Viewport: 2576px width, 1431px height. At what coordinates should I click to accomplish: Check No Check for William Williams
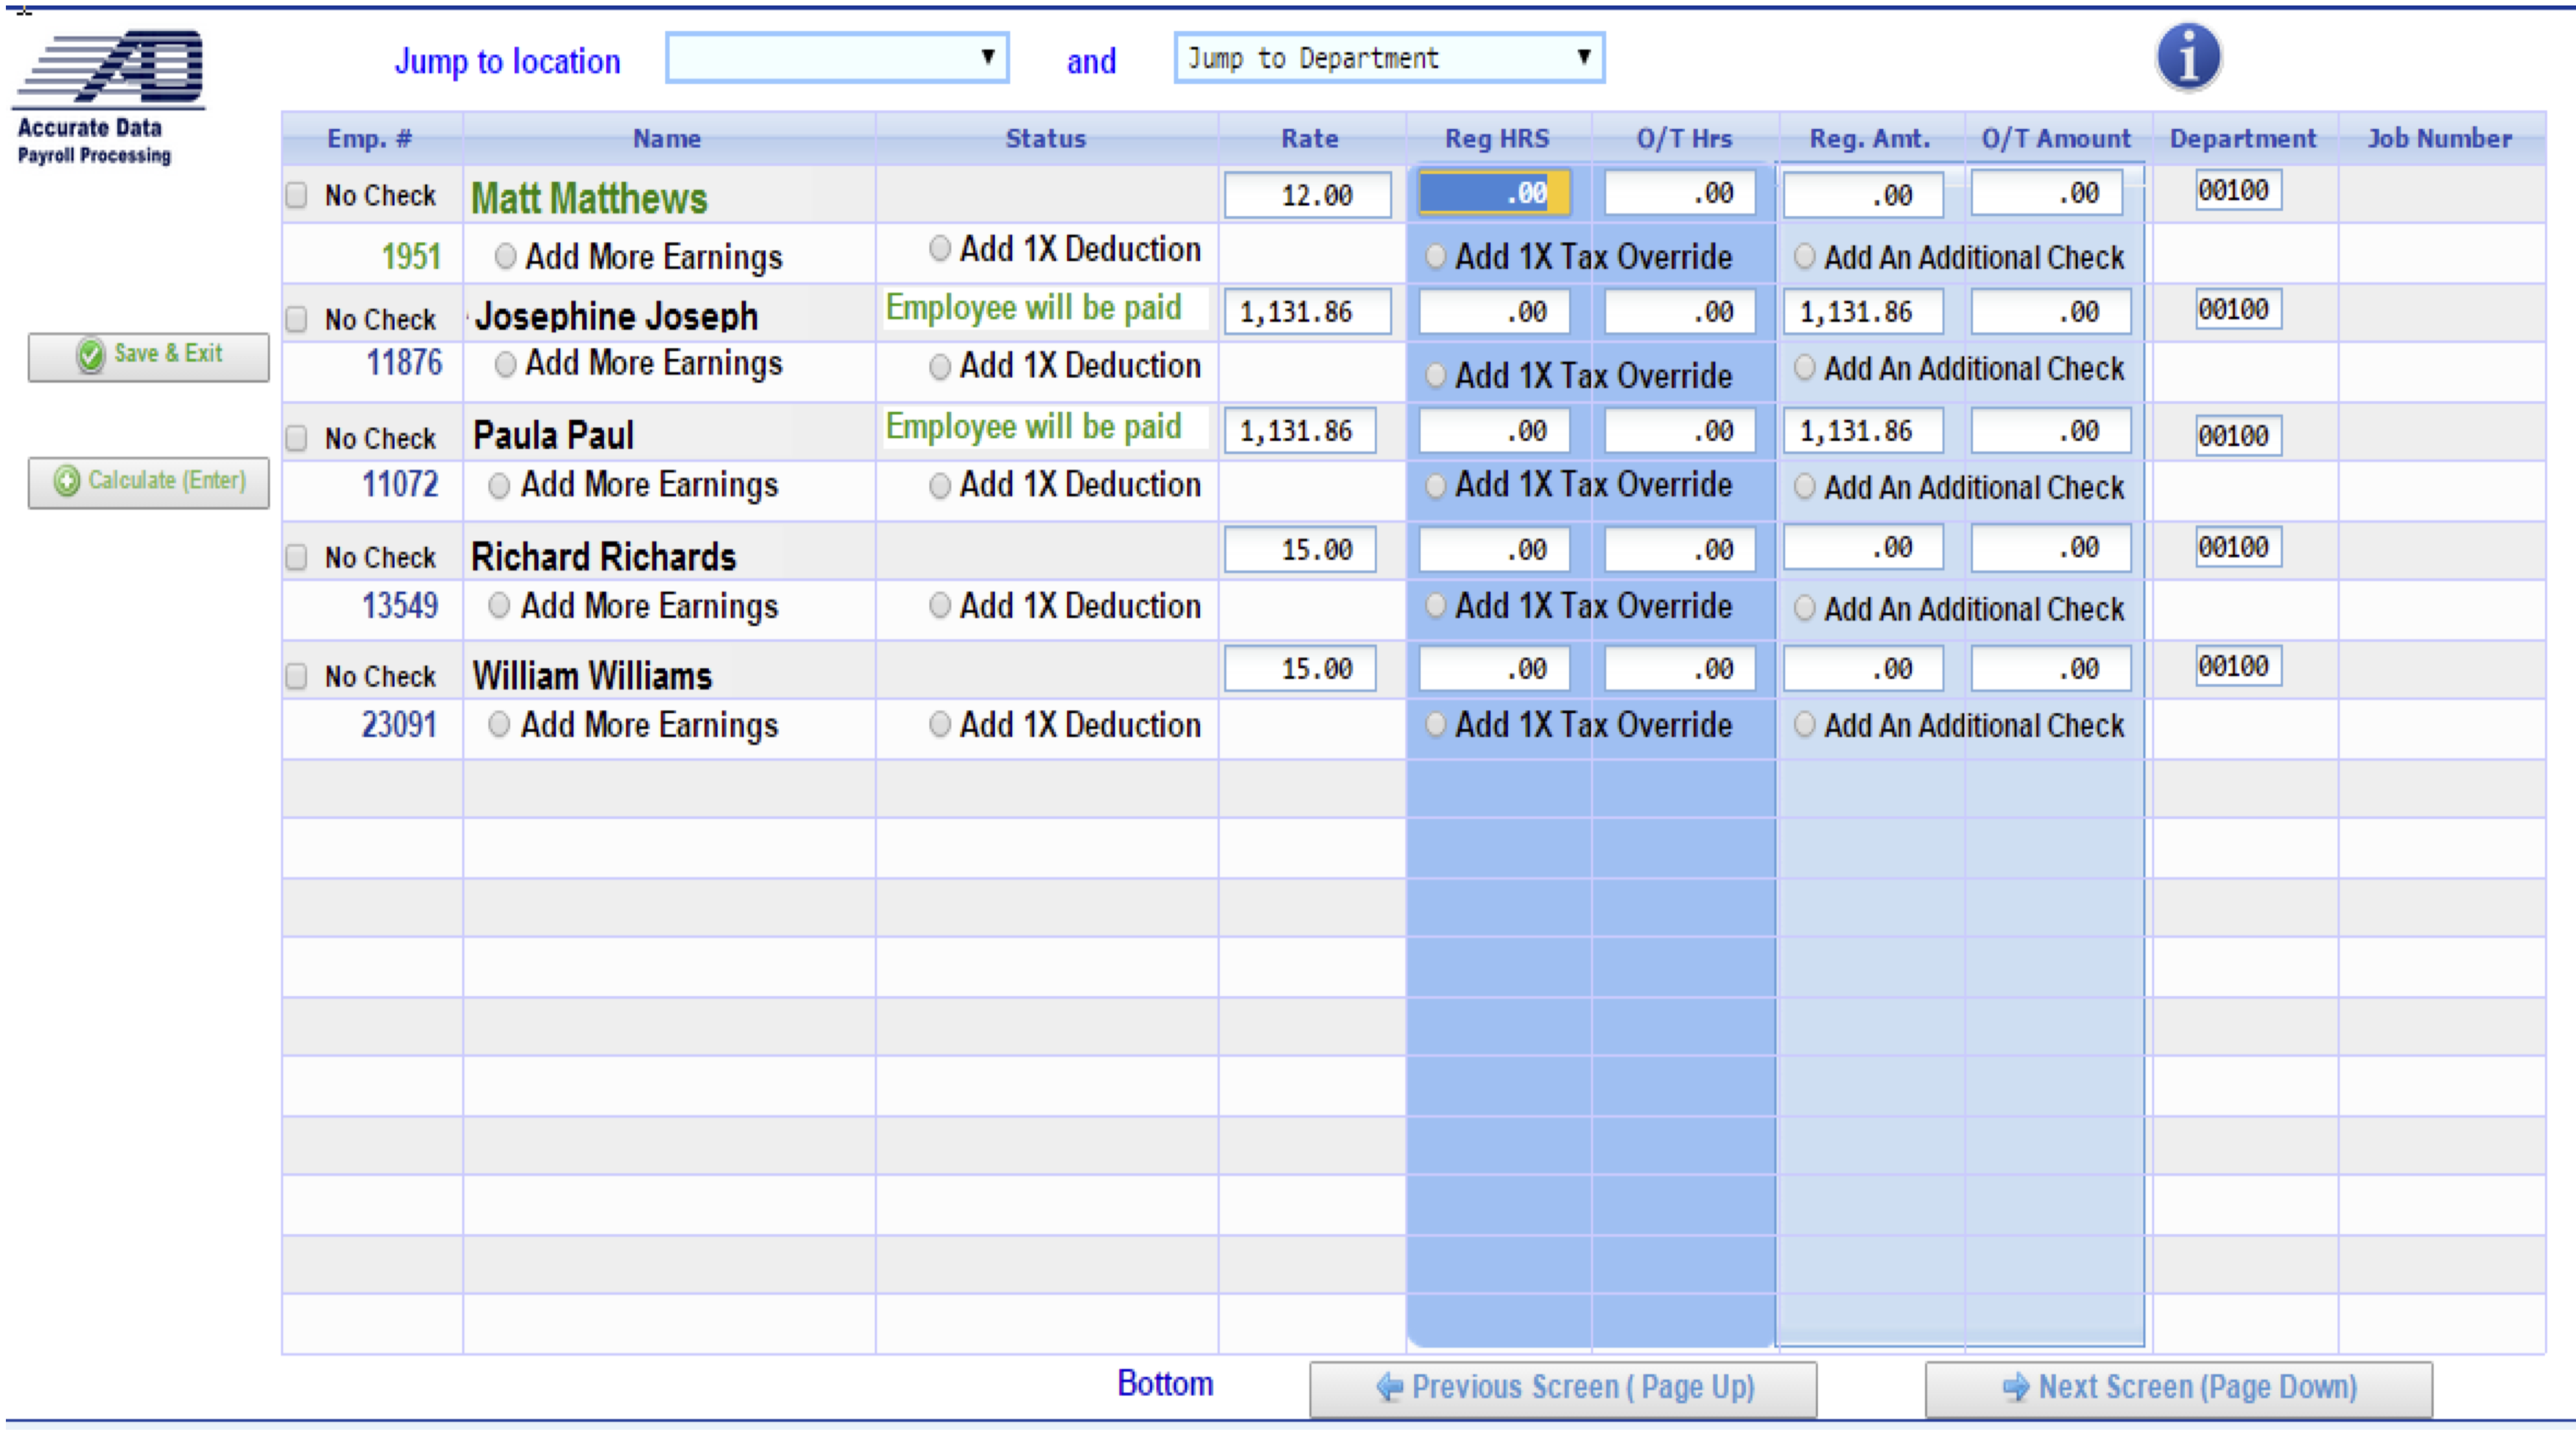tap(296, 676)
